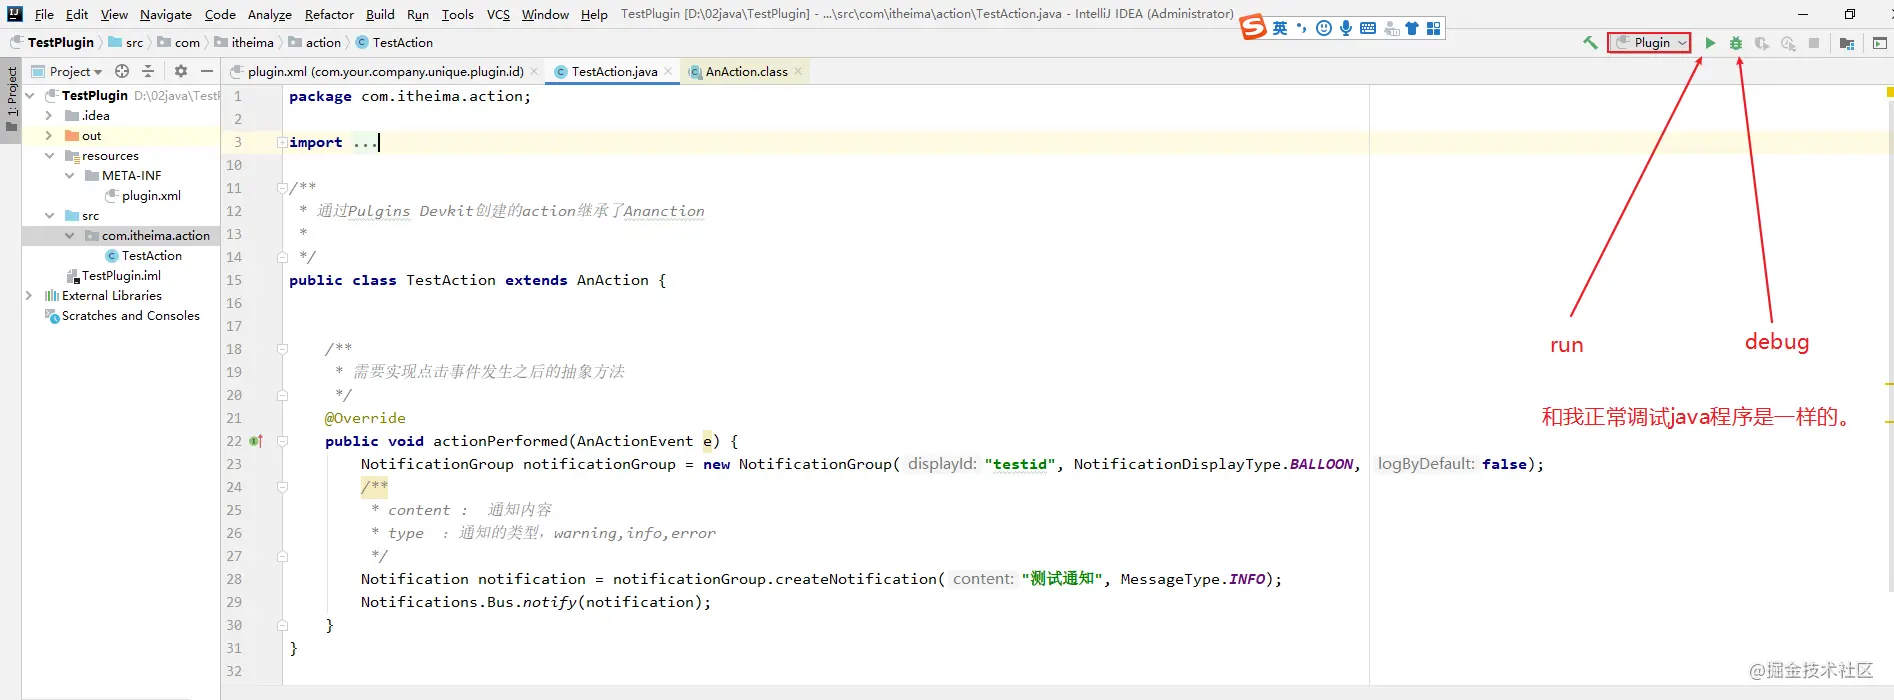Close the TestAction.java tab

668,71
